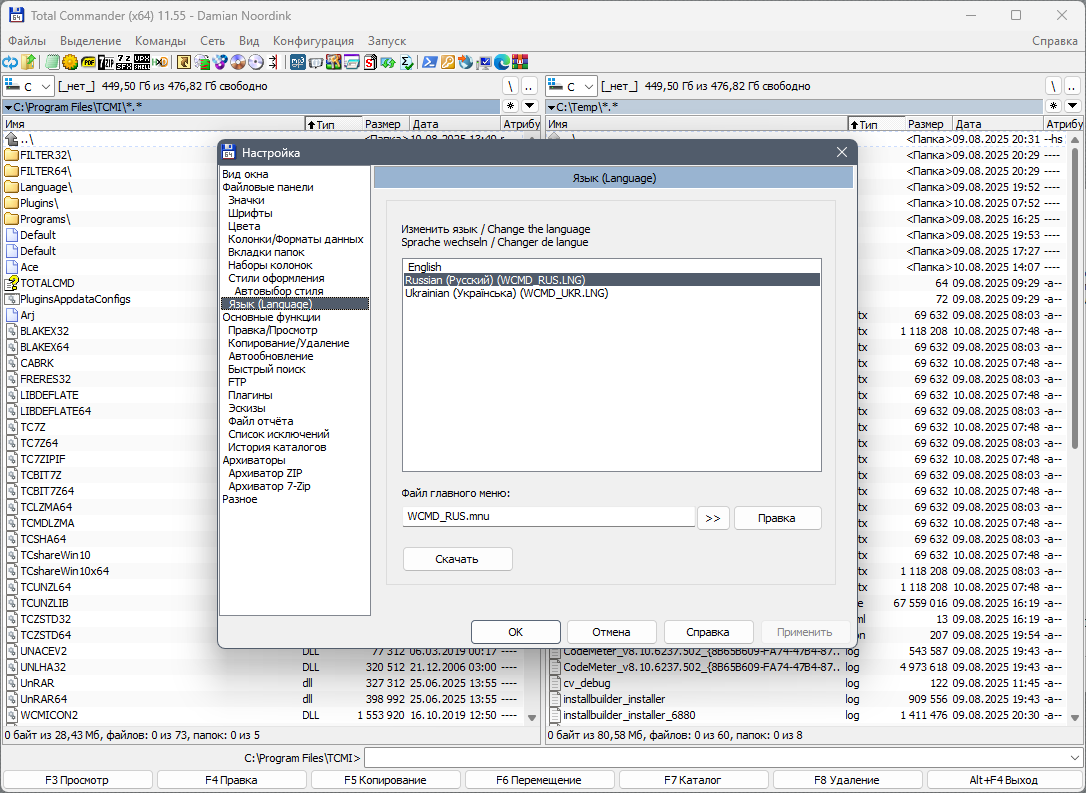This screenshot has height=793, width=1086.
Task: Select FTP in the settings tree
Action: point(237,382)
